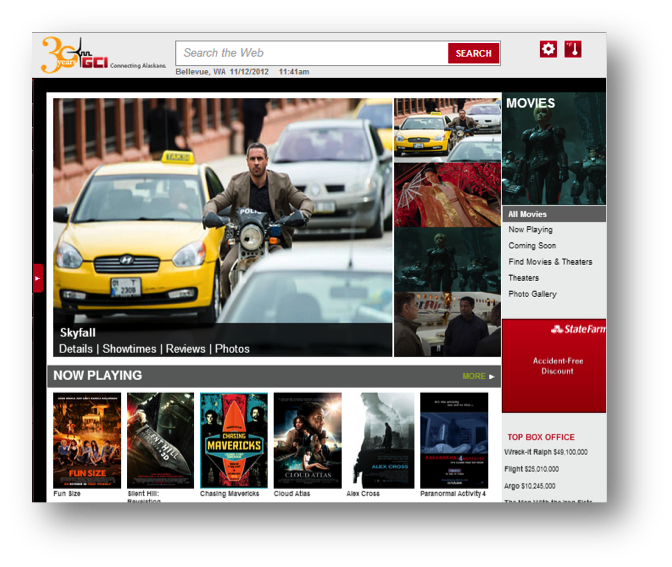Select All Movies menu item
This screenshot has height=567, width=672.
[x=554, y=214]
